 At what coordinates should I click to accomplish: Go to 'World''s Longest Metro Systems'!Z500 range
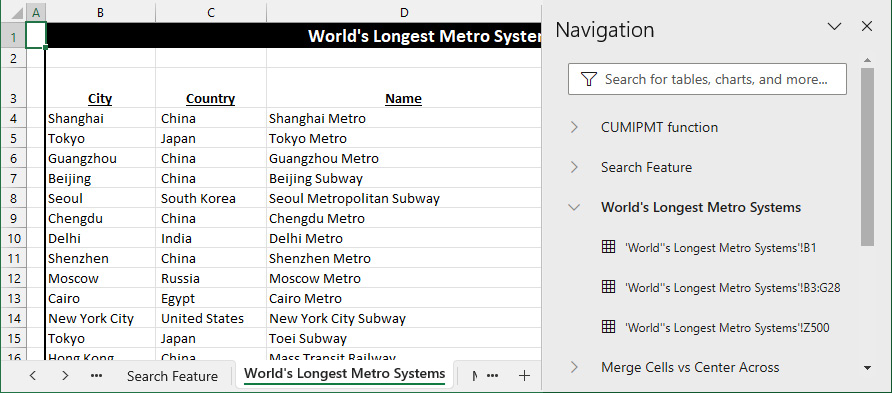pos(727,328)
